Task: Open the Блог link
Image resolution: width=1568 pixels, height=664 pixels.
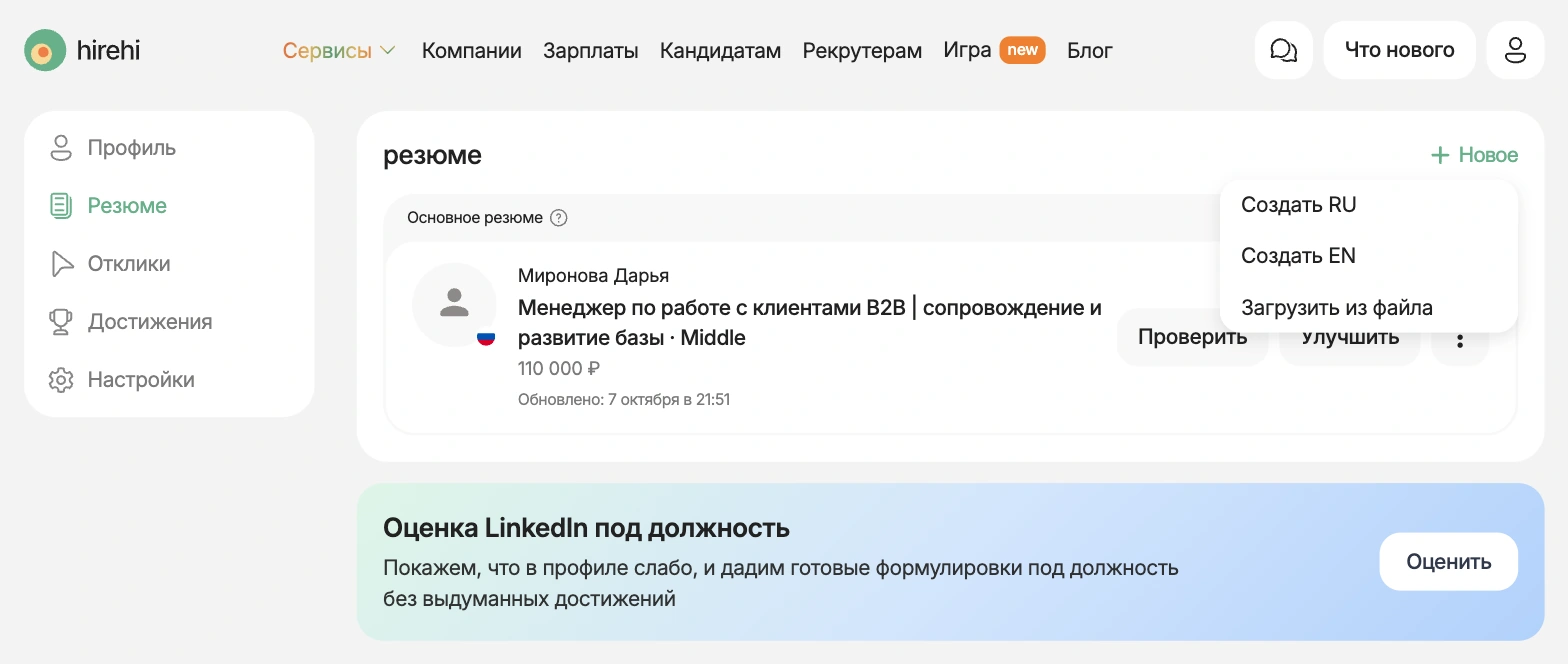Action: (1090, 50)
